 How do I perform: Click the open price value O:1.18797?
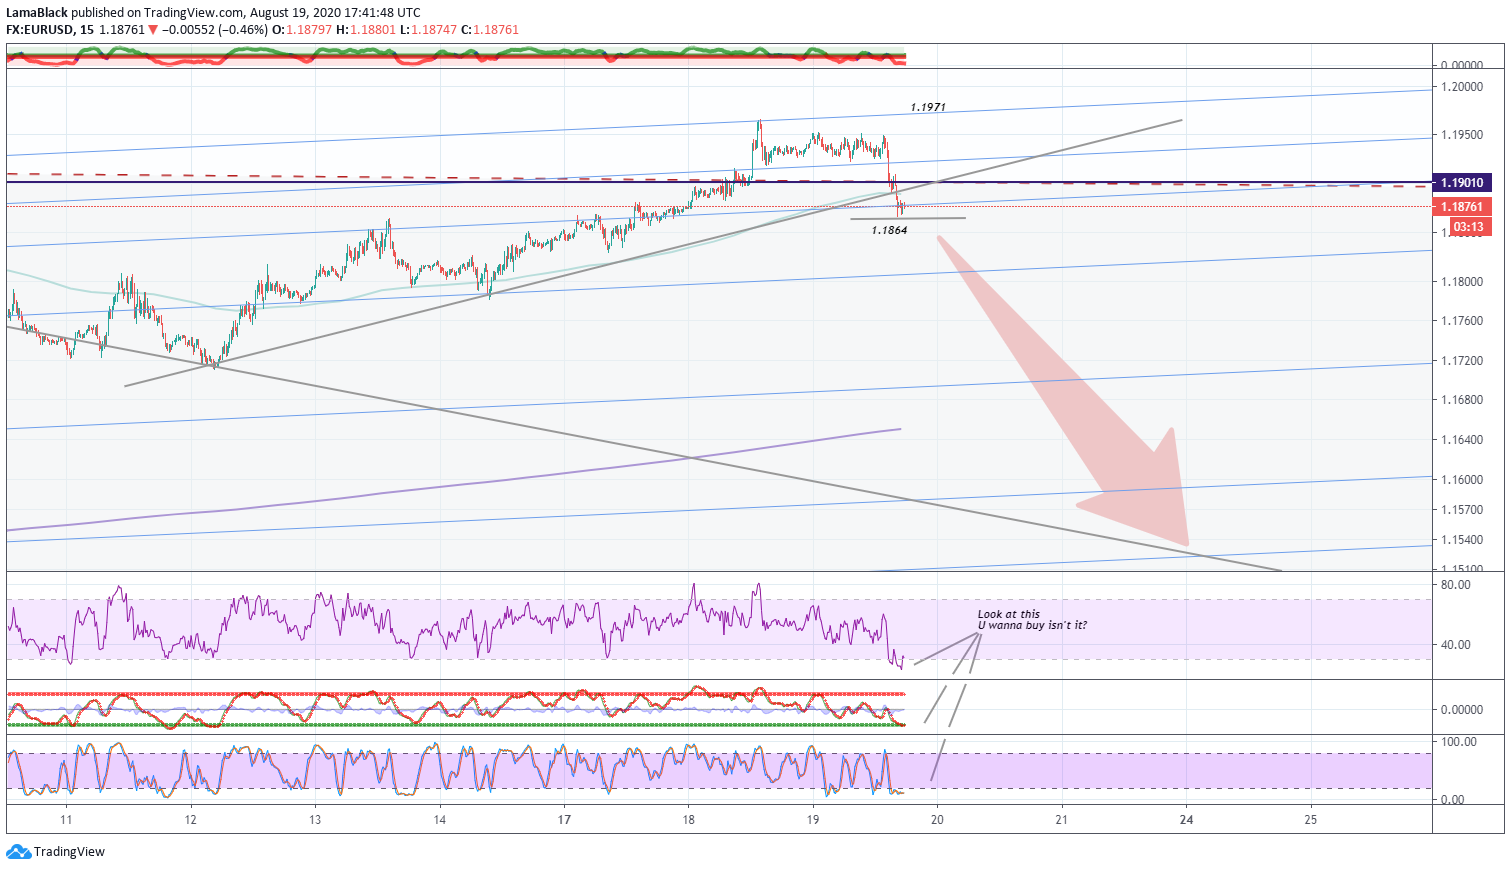302,30
